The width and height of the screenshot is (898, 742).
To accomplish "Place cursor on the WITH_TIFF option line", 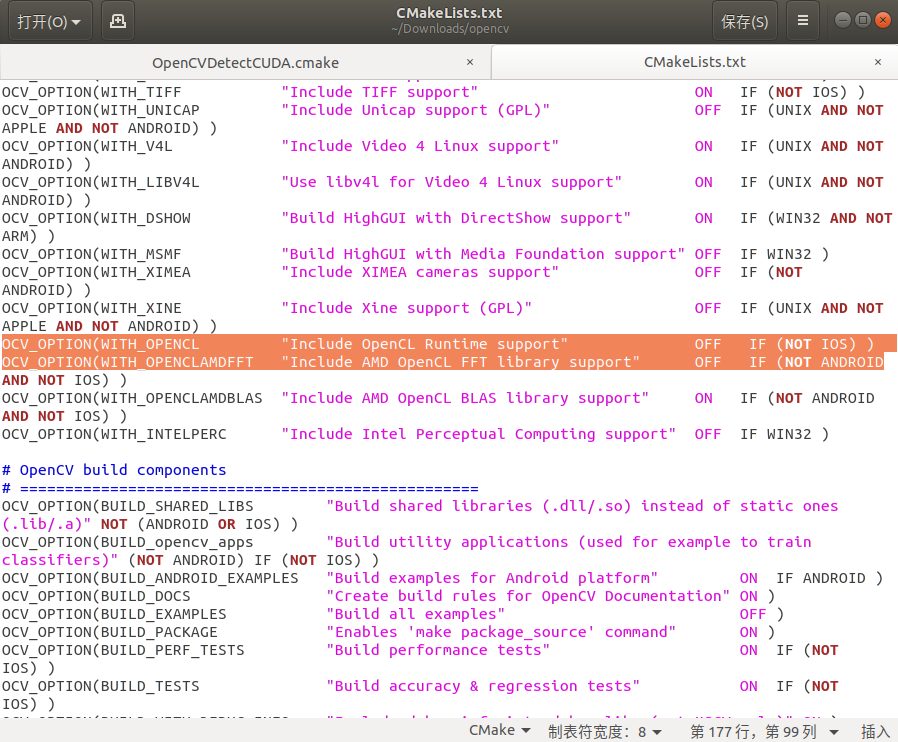I will point(300,91).
